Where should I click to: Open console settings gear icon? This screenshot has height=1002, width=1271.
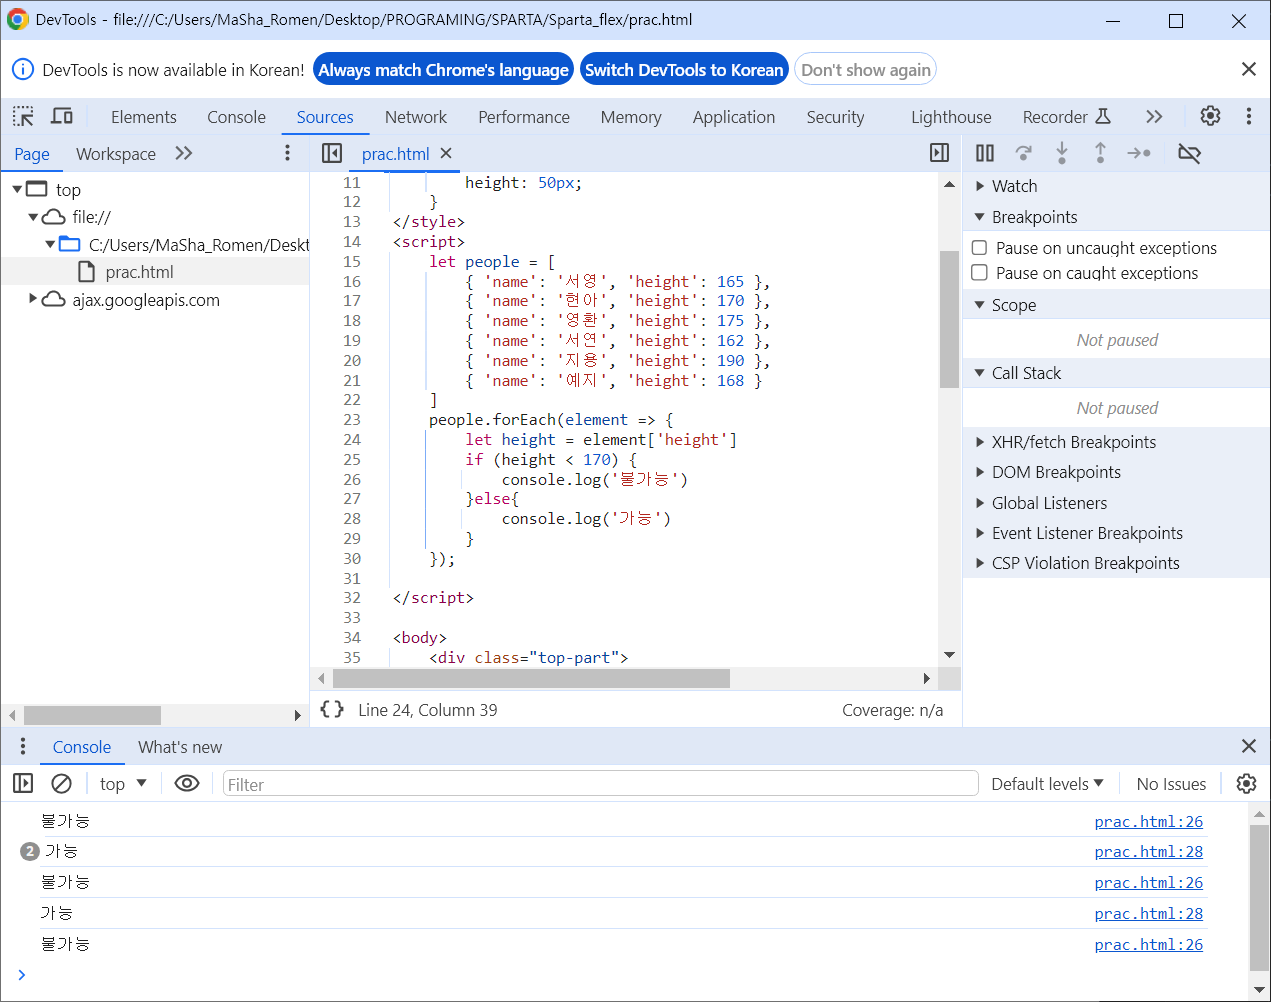coord(1246,783)
